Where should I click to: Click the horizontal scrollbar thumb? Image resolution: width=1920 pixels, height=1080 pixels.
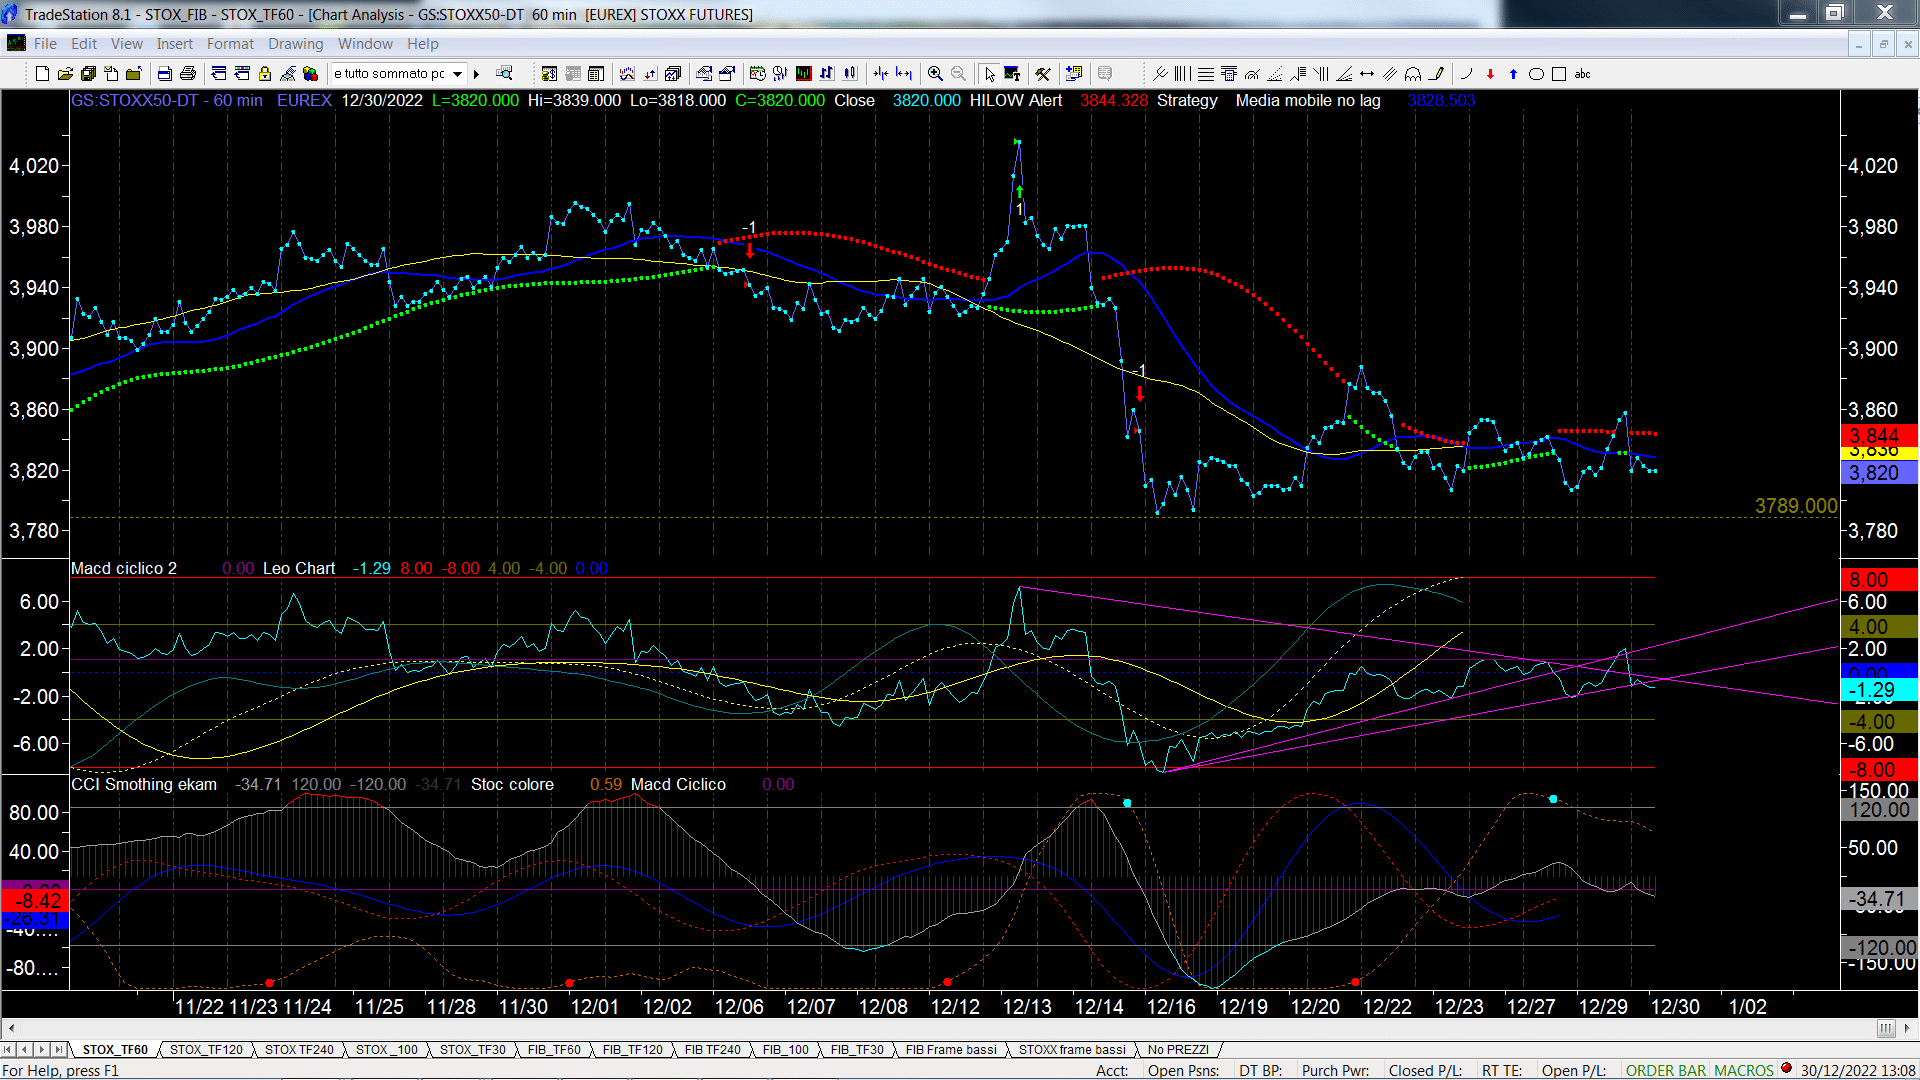click(x=1886, y=1028)
